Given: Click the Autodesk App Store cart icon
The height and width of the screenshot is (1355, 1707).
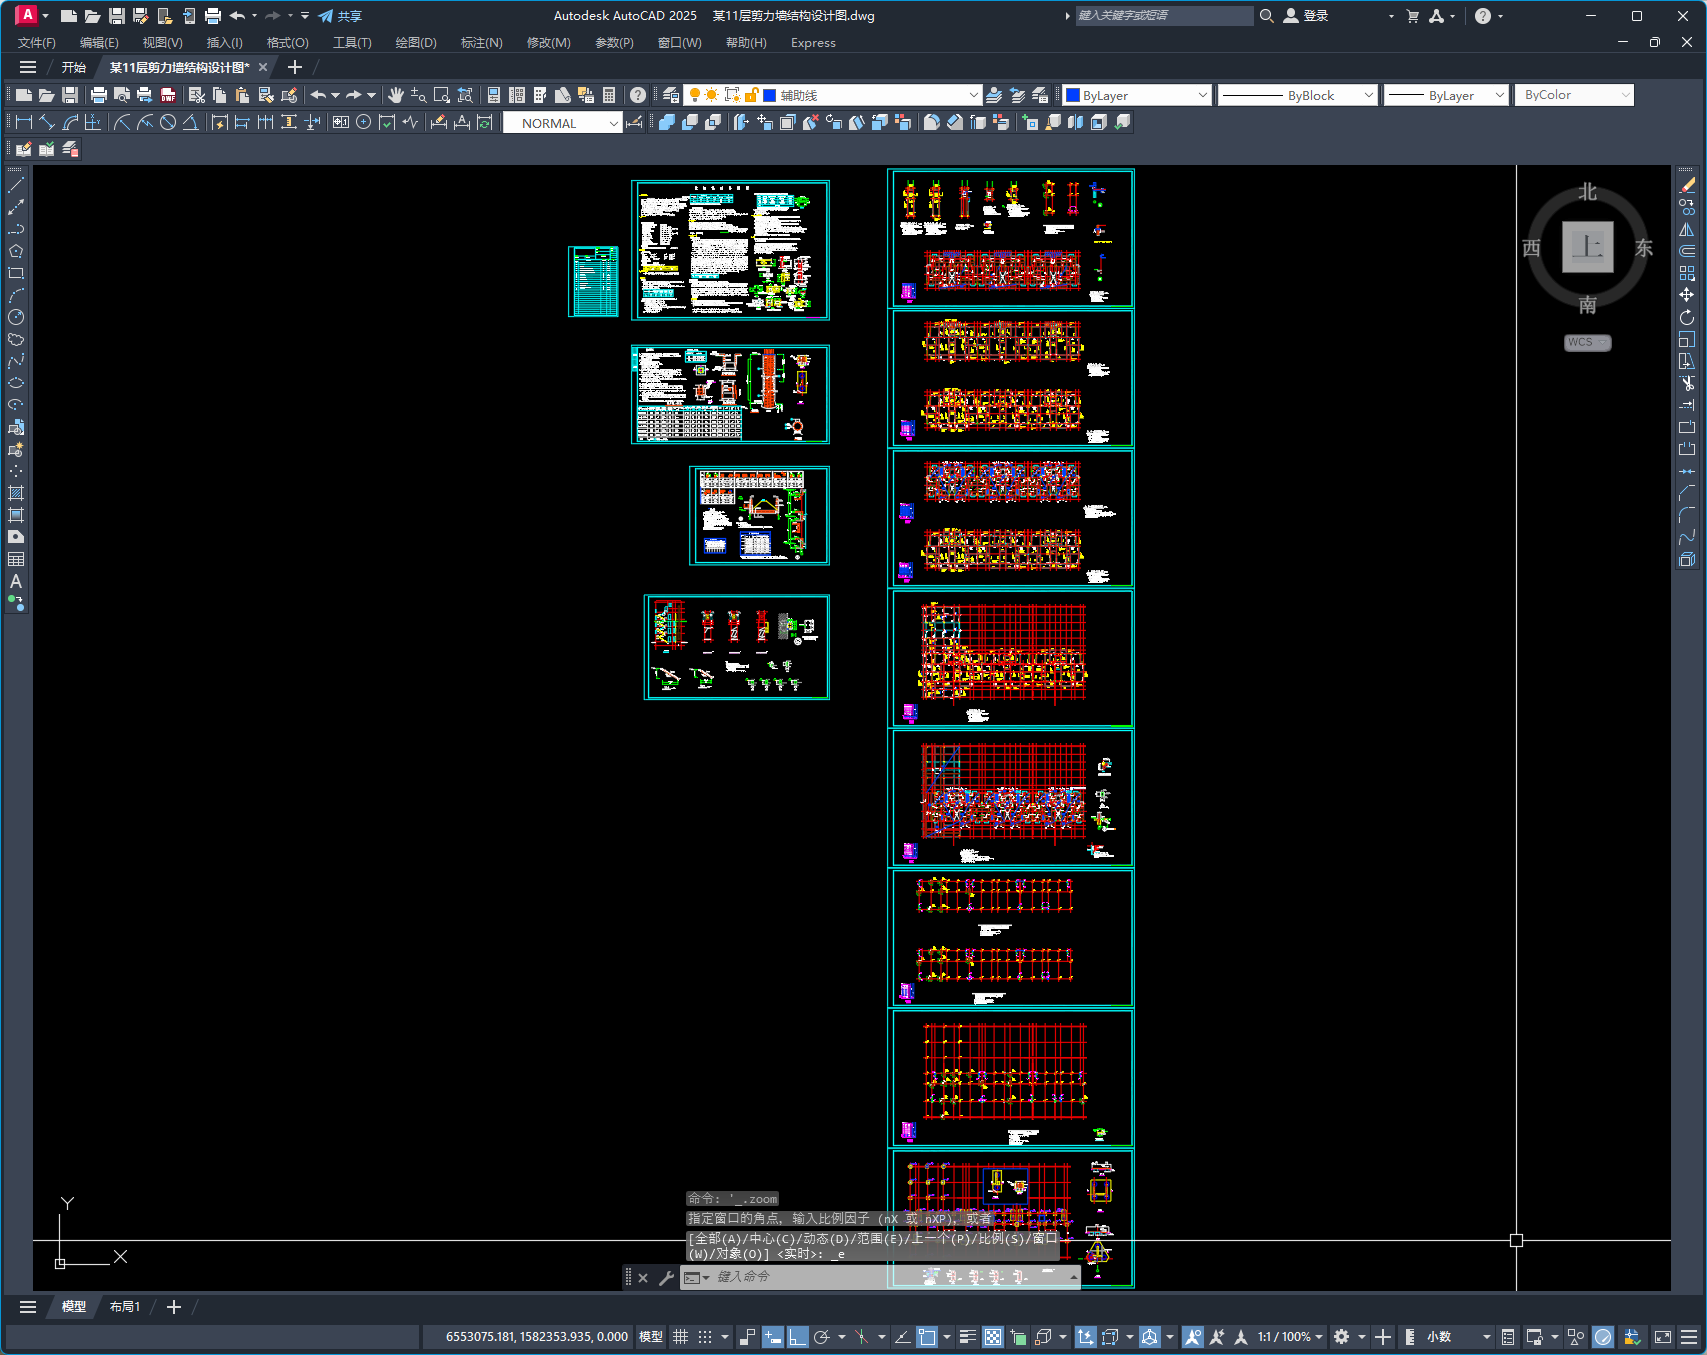Looking at the screenshot, I should point(1412,16).
